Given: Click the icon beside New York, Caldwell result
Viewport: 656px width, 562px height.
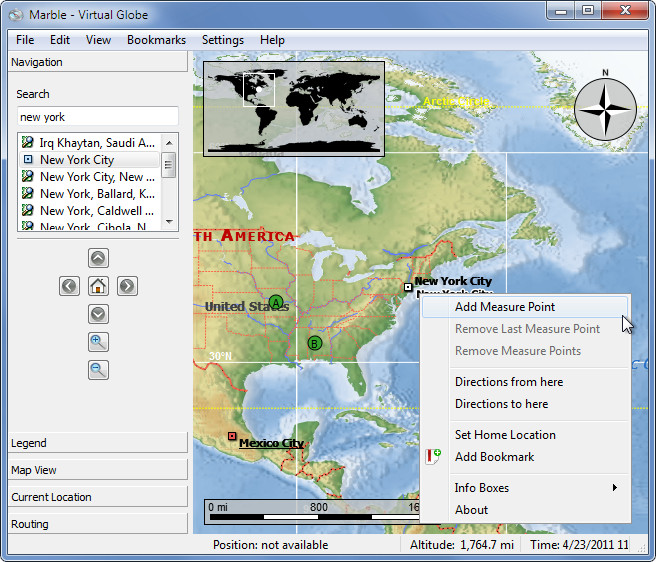Looking at the screenshot, I should pyautogui.click(x=28, y=210).
